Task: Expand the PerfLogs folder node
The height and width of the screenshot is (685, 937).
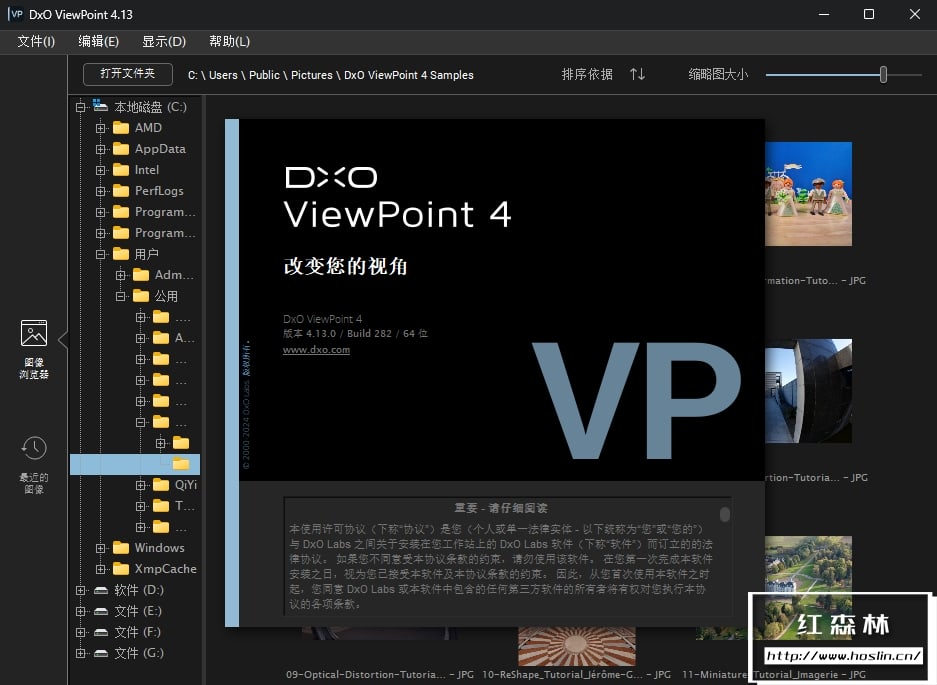Action: [x=100, y=191]
